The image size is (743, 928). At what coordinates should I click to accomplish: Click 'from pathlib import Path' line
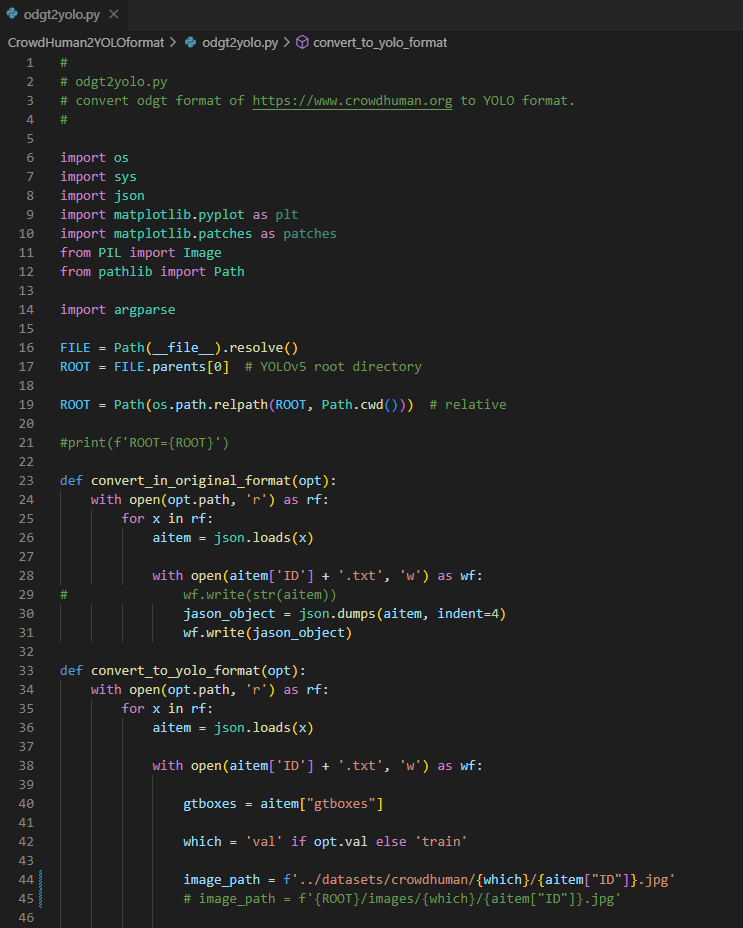(x=152, y=272)
